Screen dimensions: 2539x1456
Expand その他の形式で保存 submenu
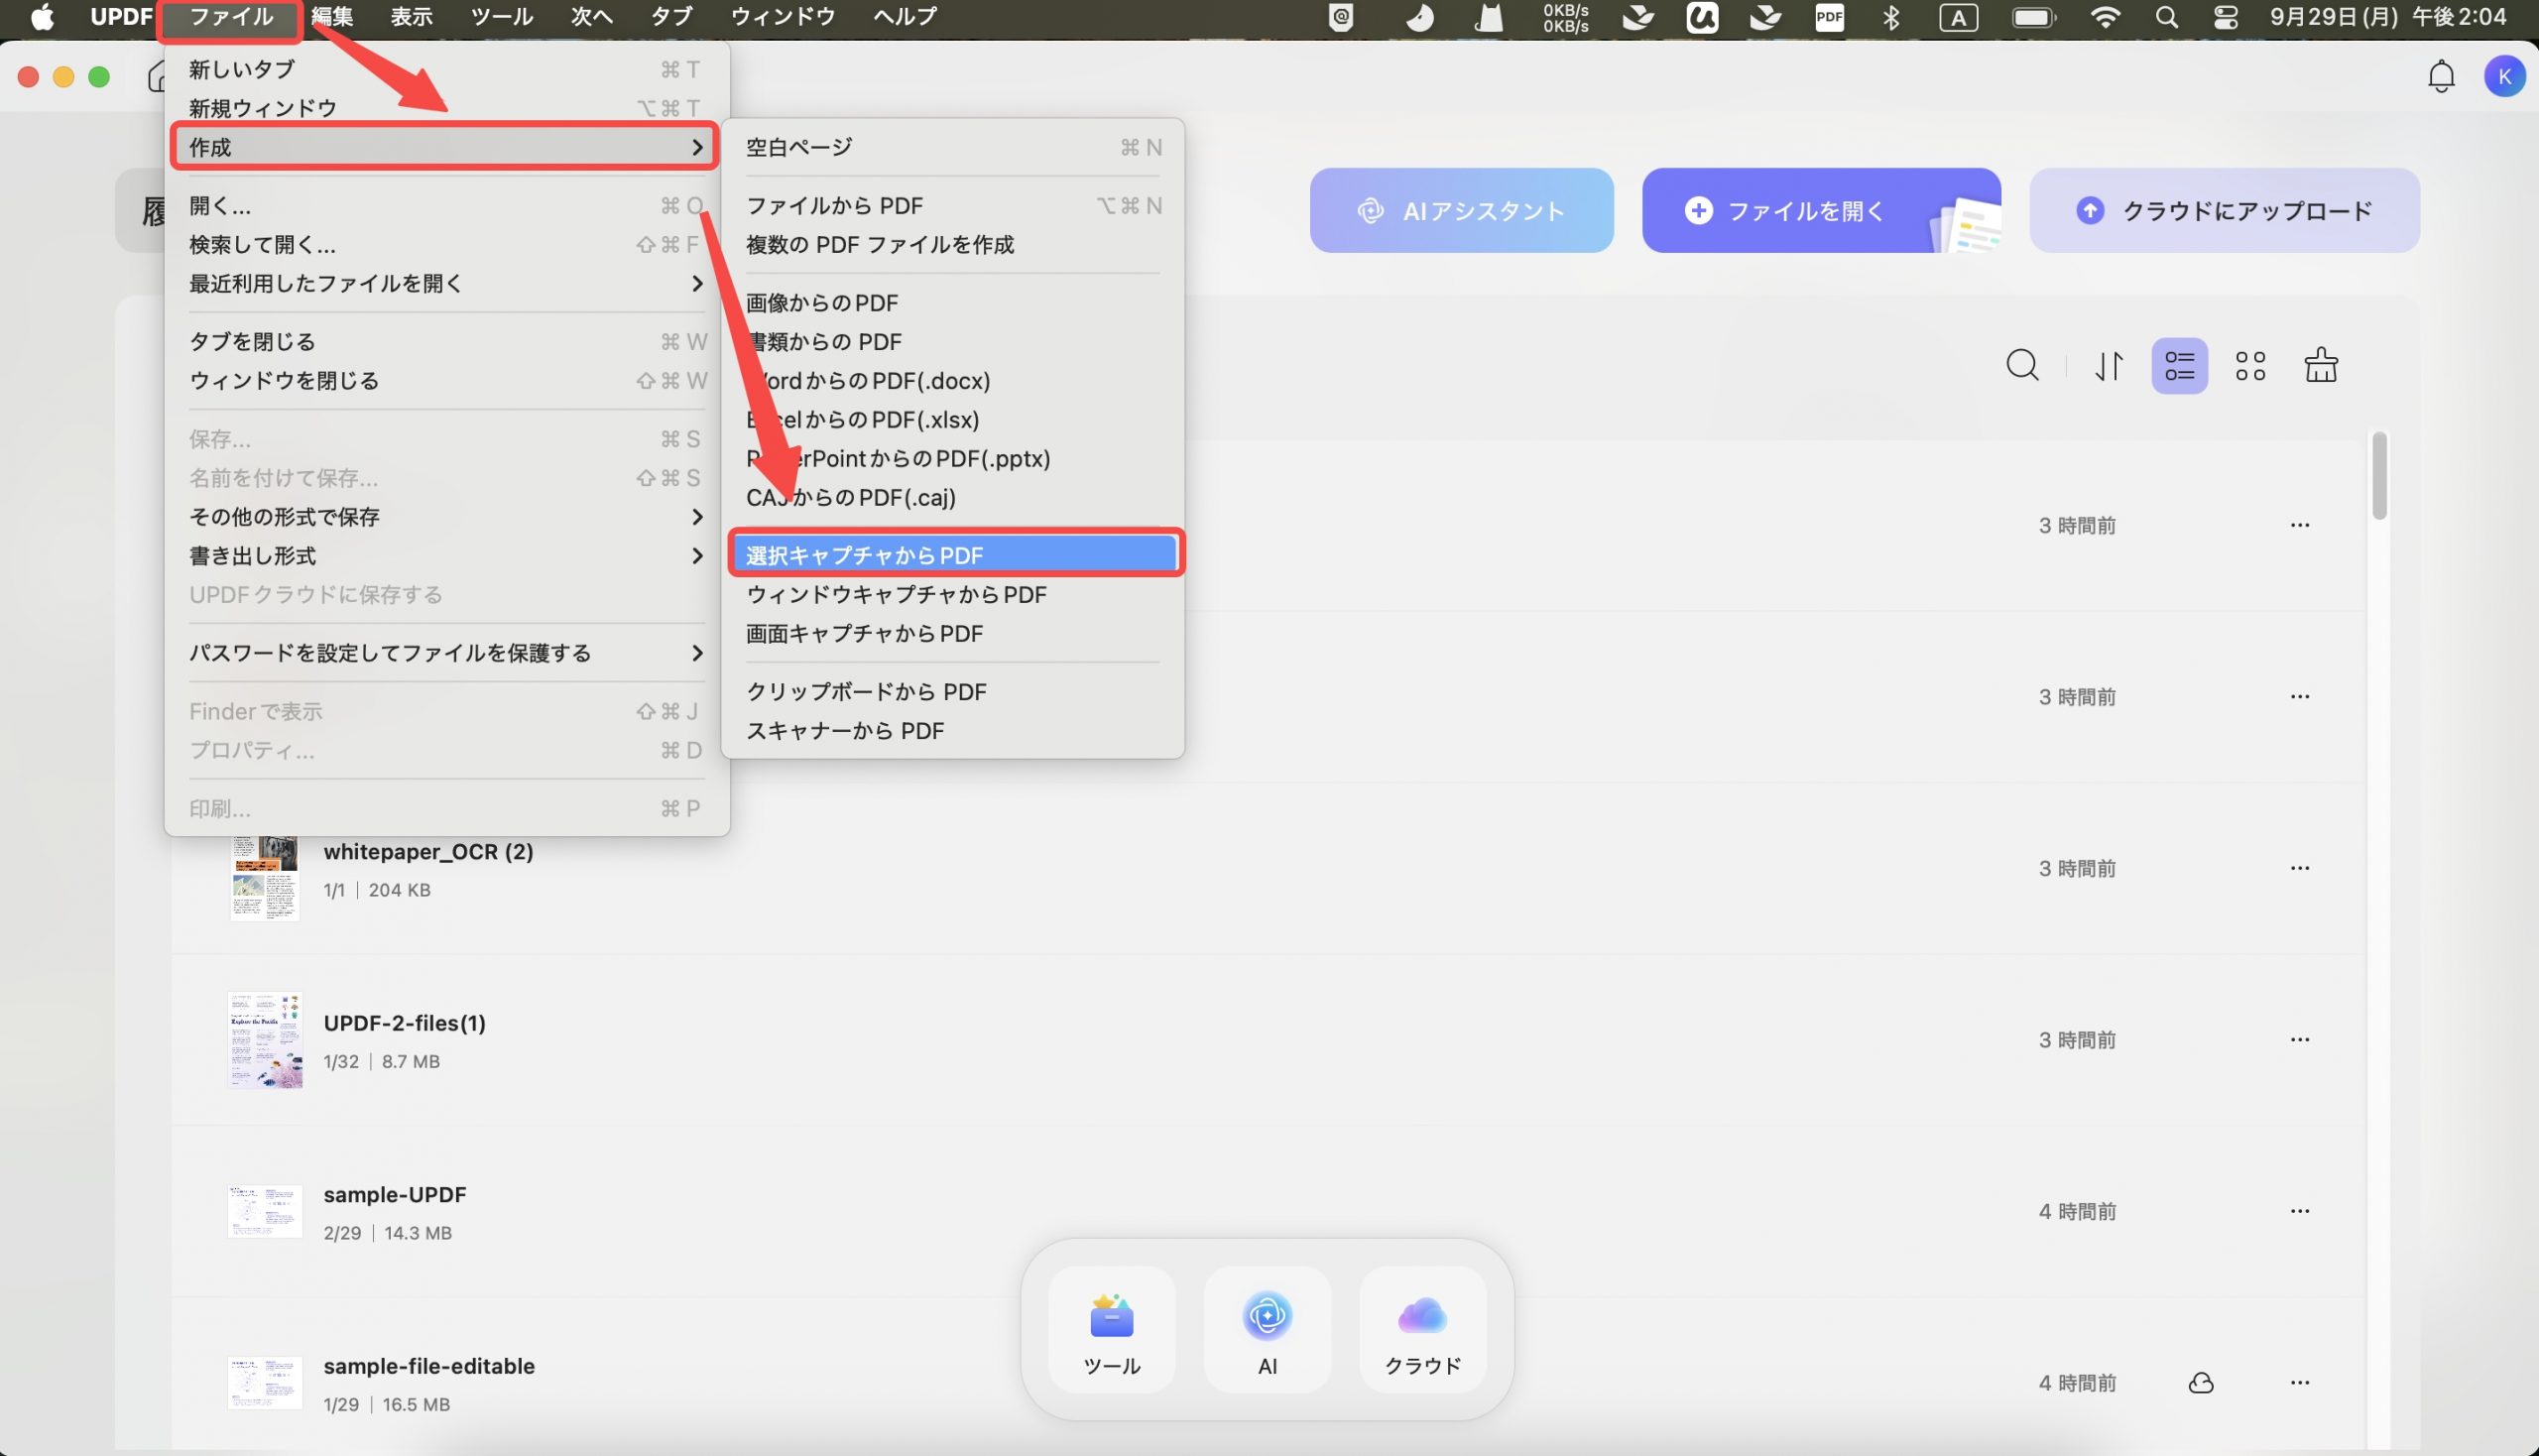pyautogui.click(x=446, y=517)
